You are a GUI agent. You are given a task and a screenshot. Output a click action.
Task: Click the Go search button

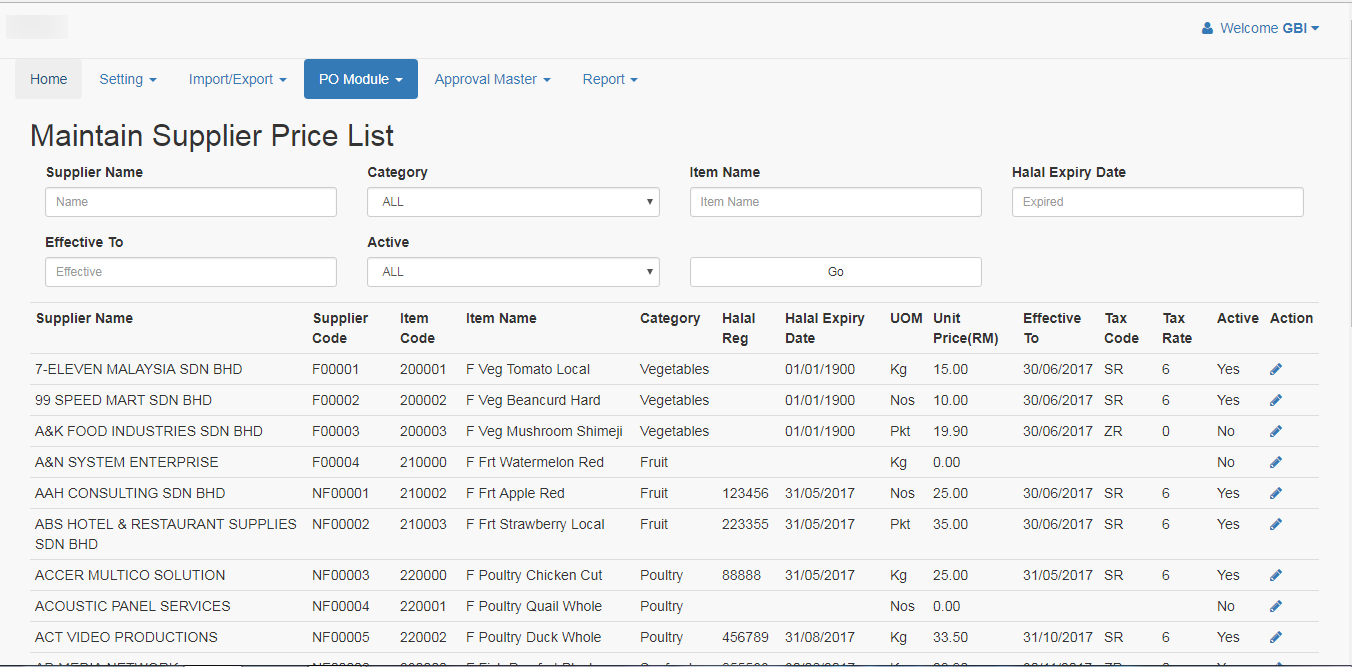pos(836,272)
